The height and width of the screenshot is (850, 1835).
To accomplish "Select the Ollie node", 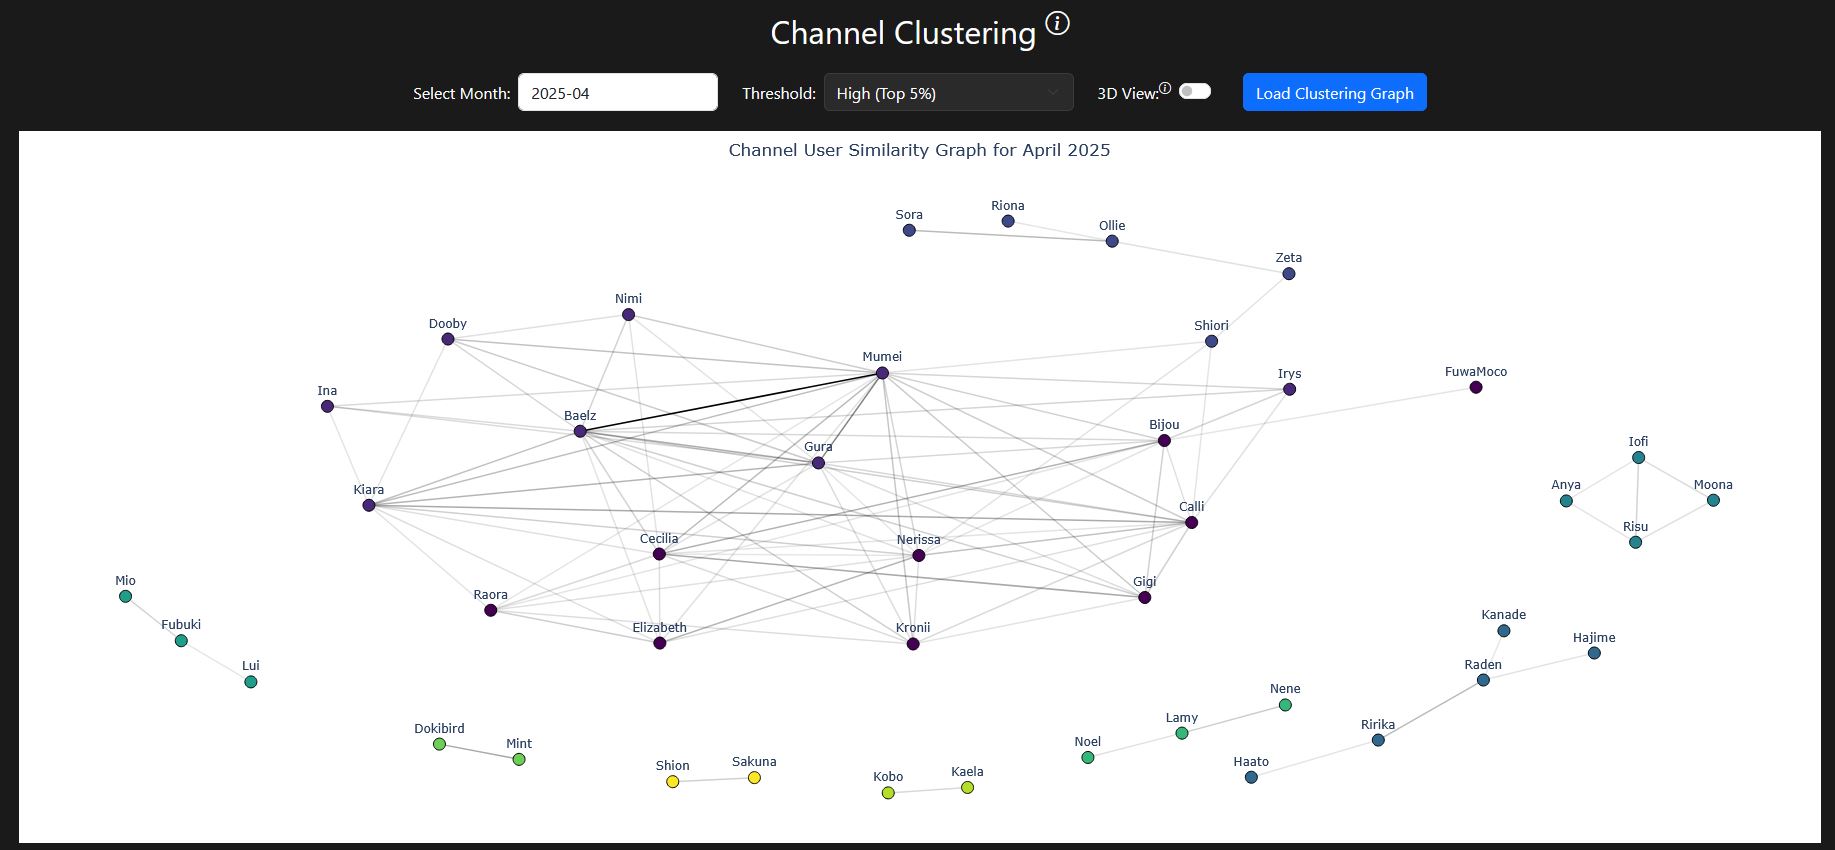I will [1112, 241].
